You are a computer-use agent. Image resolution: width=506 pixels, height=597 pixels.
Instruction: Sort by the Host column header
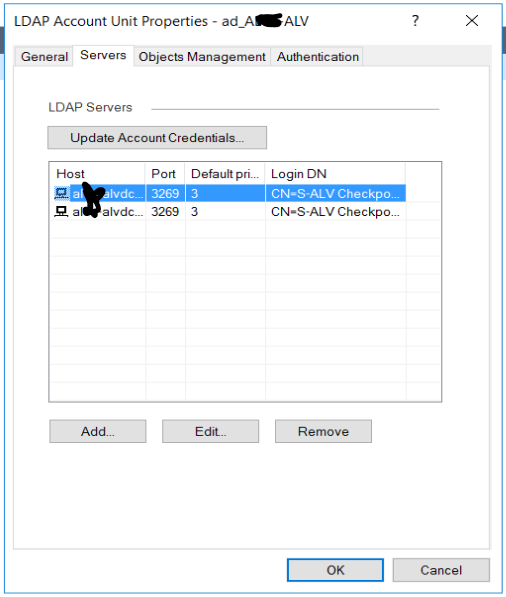(x=97, y=174)
